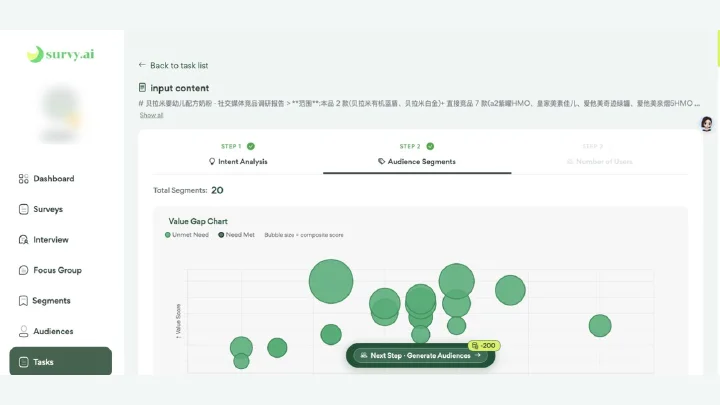Click the back arrow to task list
This screenshot has width=720, height=405.
coord(142,65)
